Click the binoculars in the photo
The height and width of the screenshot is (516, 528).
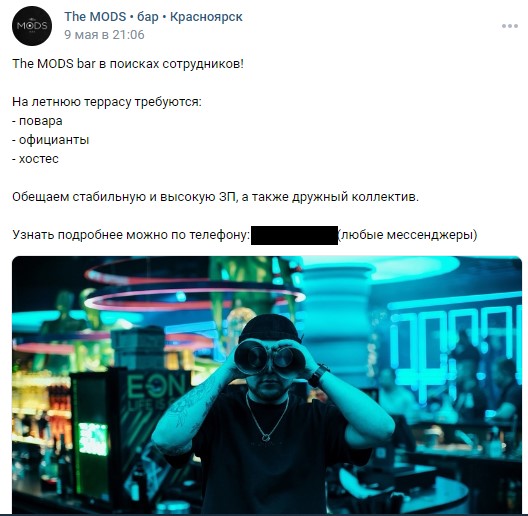click(x=269, y=358)
